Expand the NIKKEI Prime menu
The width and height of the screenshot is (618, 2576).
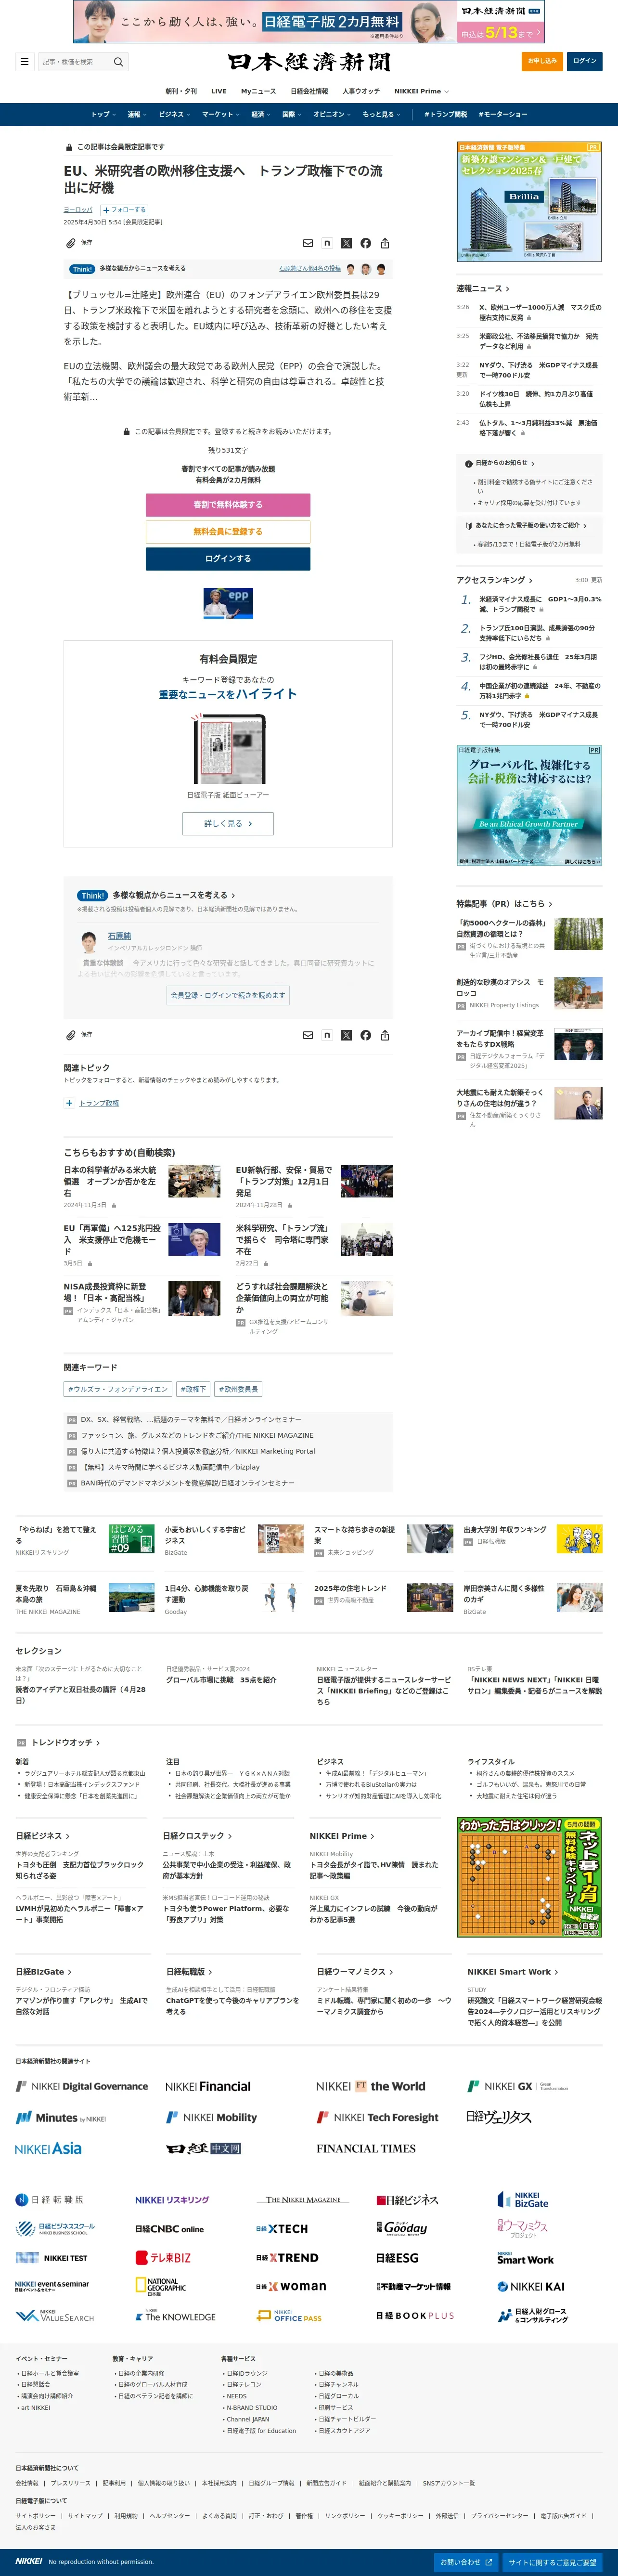coord(421,91)
